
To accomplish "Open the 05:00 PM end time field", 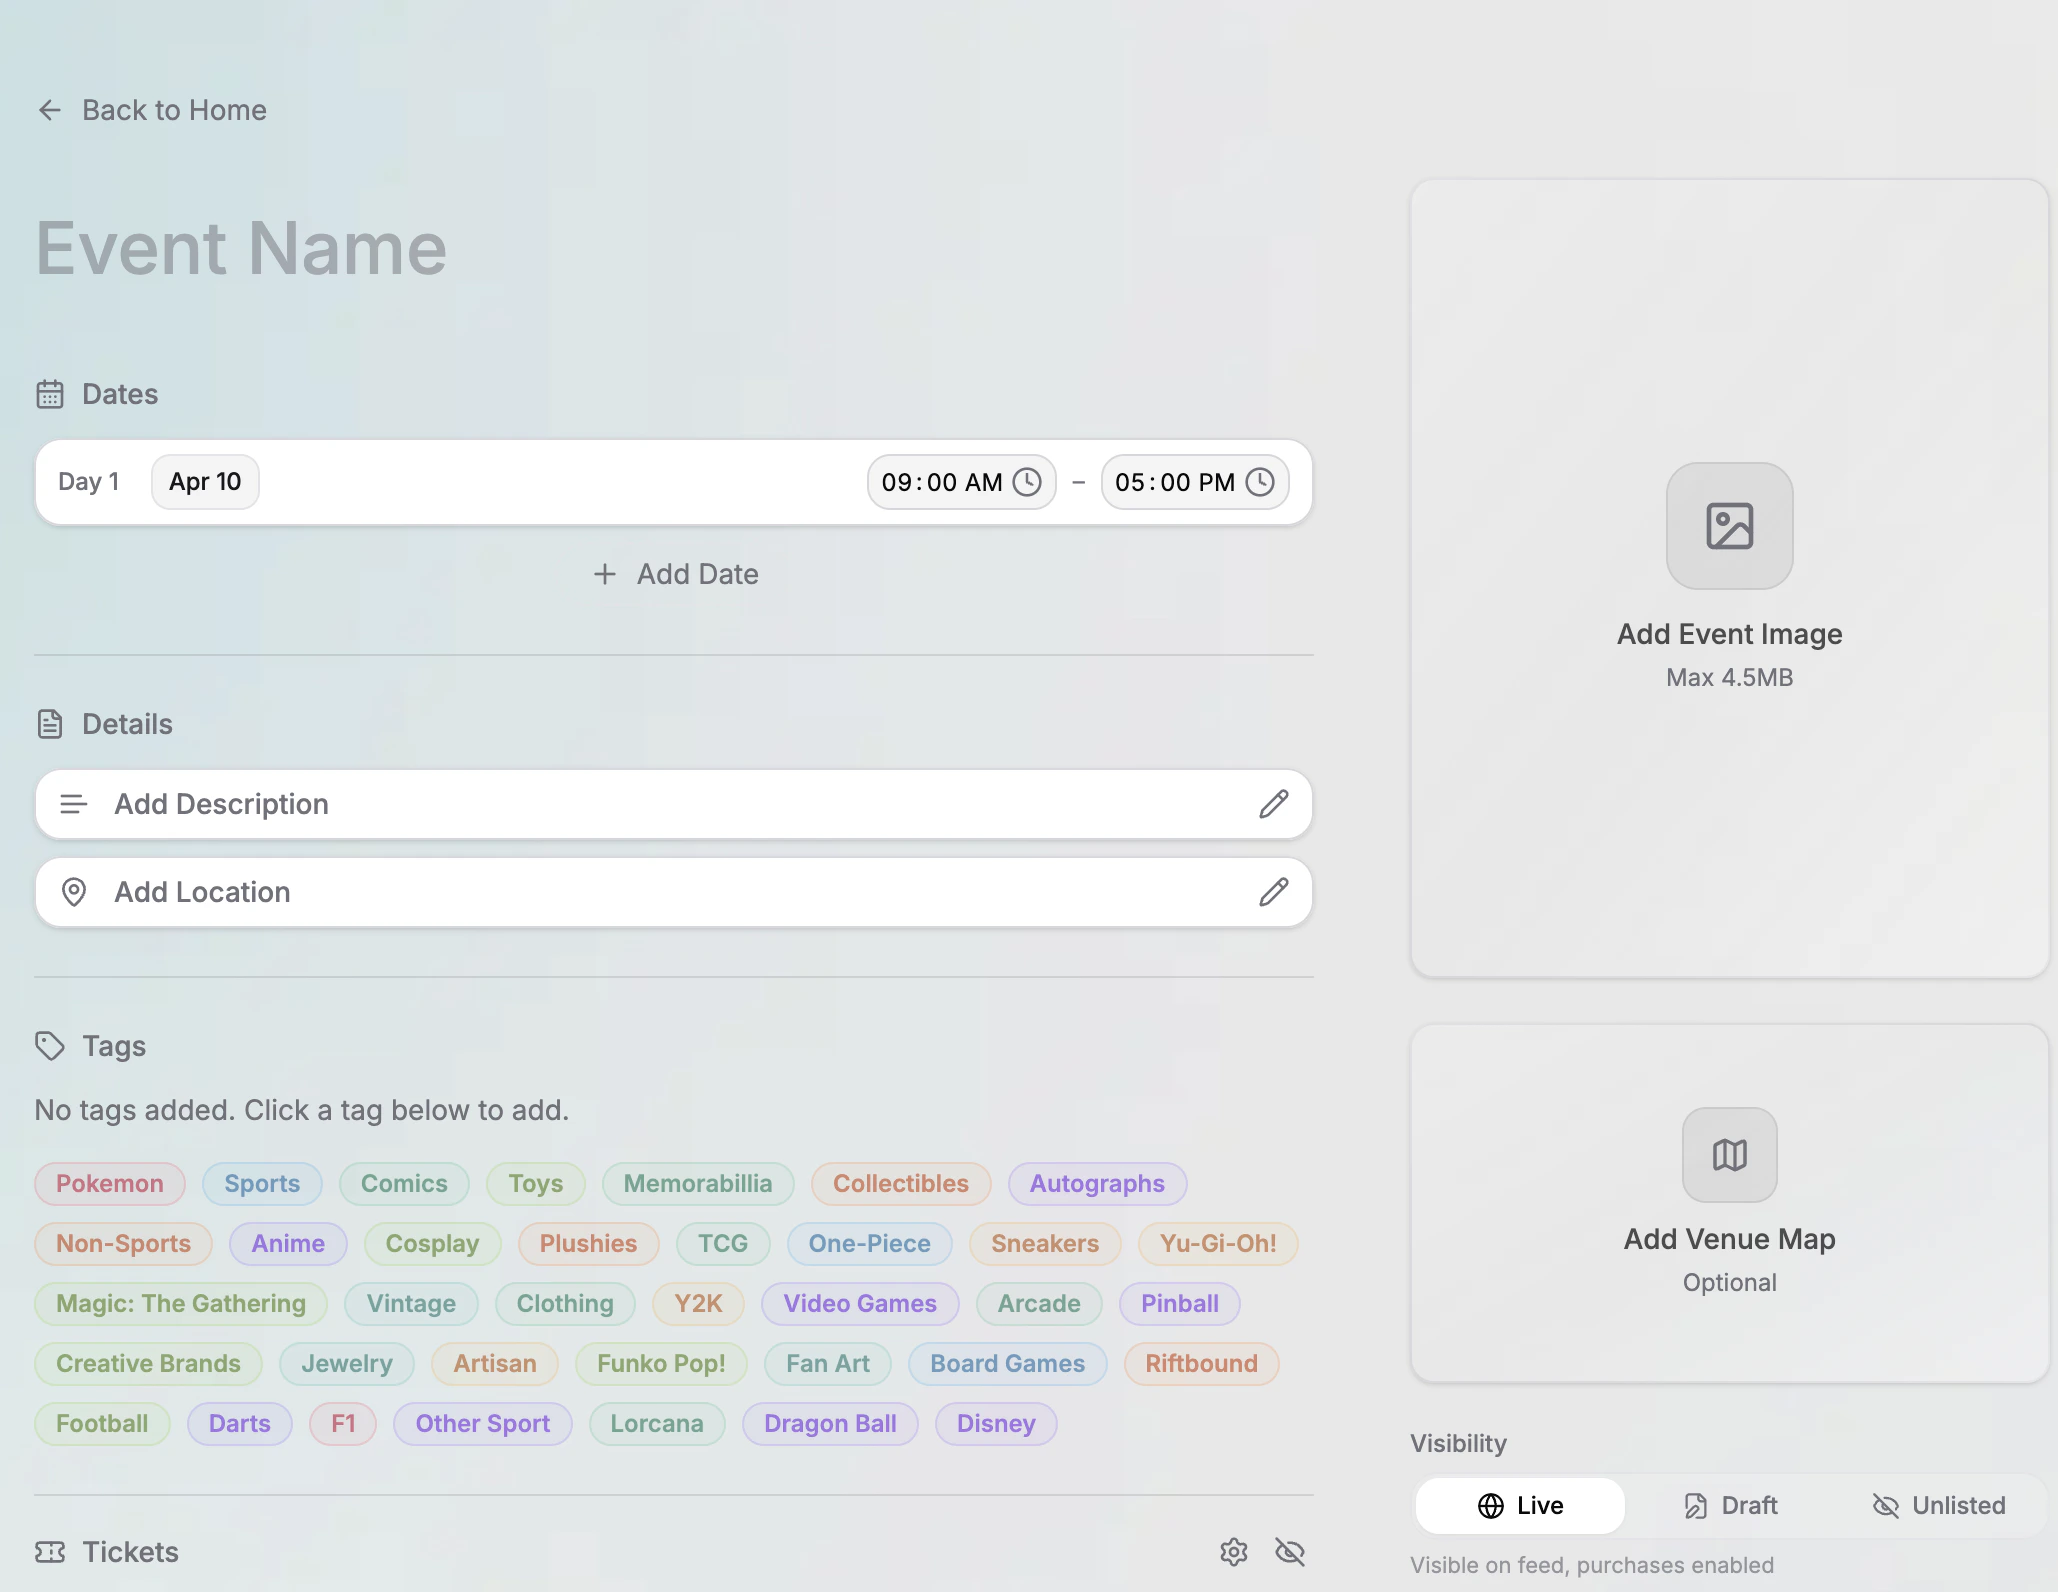I will 1195,482.
